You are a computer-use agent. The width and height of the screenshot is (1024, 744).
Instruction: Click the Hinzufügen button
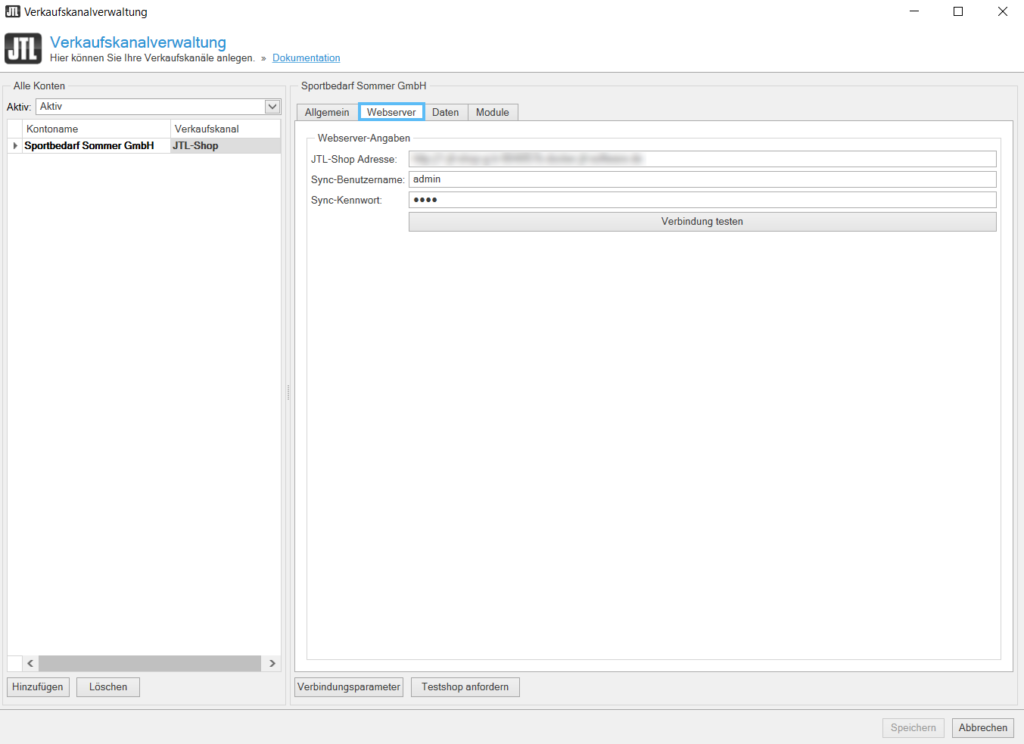[x=38, y=687]
